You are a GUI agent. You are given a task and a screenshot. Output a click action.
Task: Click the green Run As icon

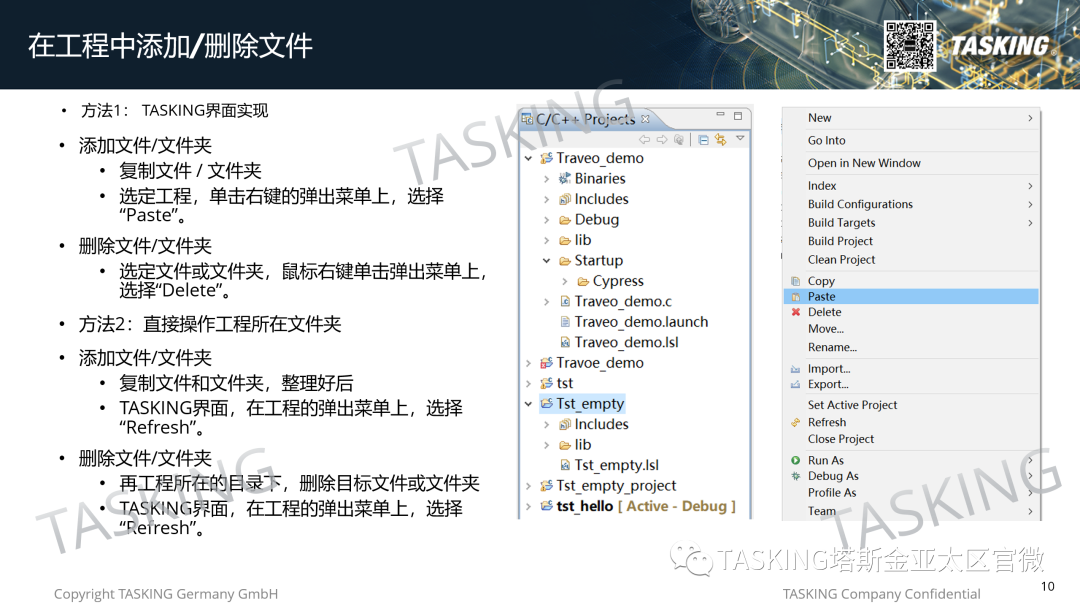click(796, 461)
